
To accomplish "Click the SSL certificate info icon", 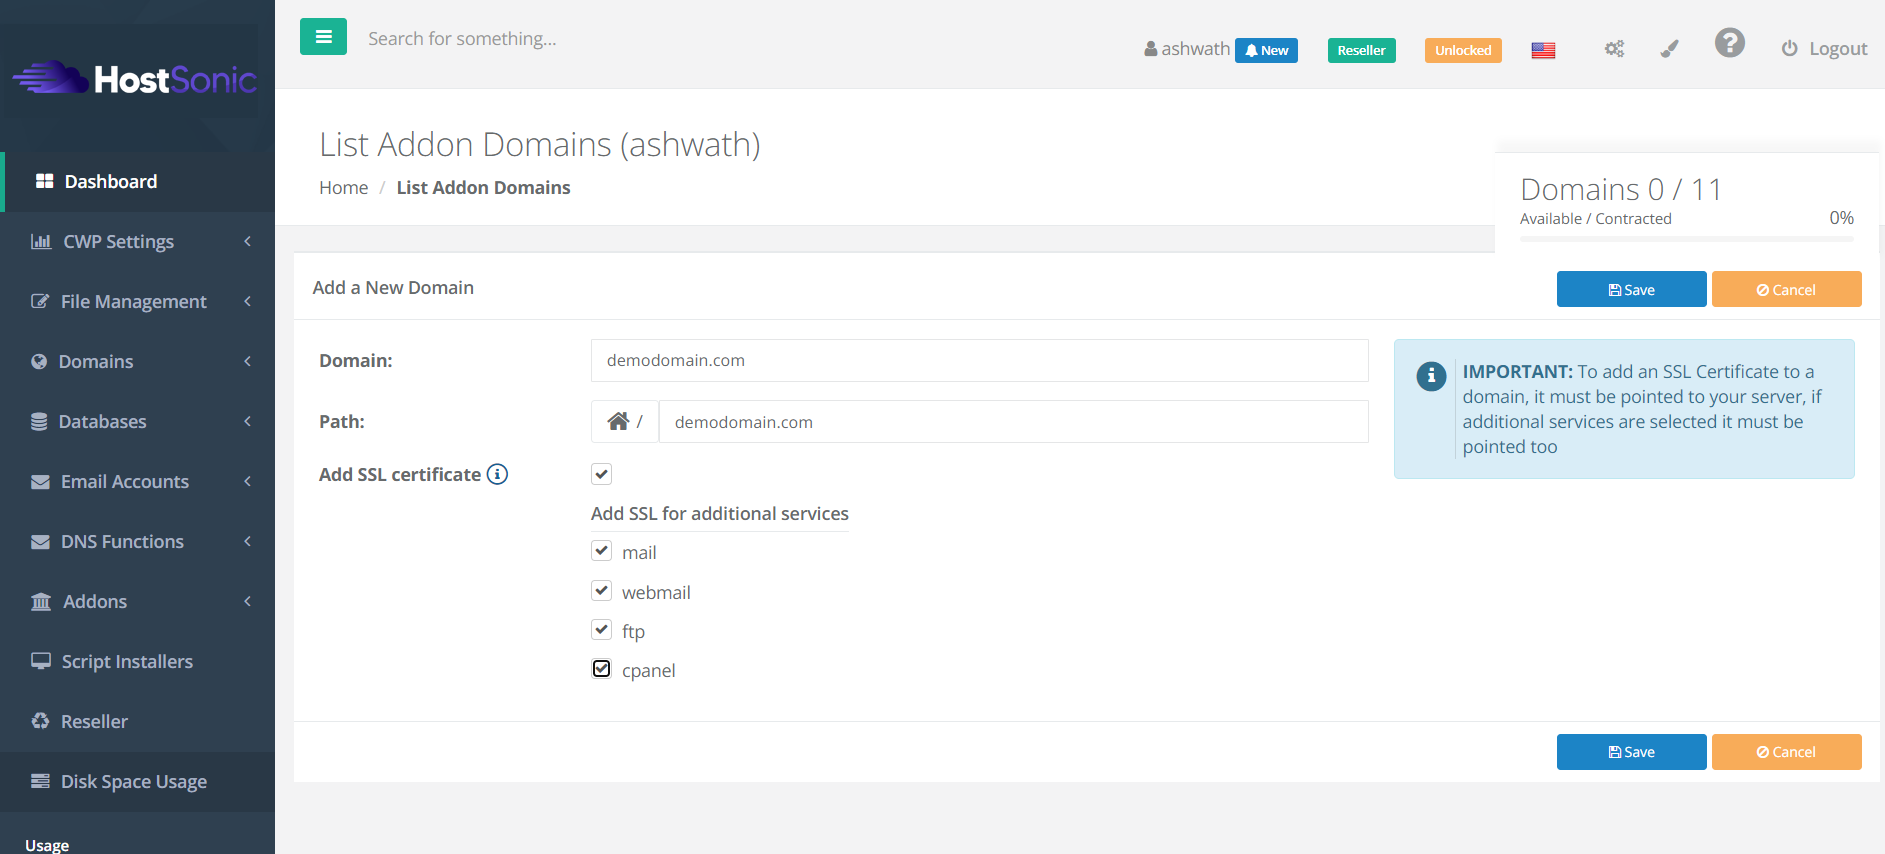I will click(x=497, y=474).
